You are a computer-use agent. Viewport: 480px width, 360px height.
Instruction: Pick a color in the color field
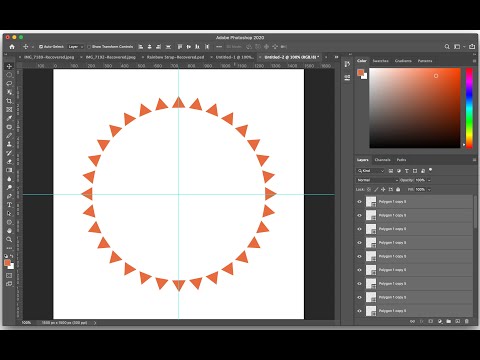415,108
